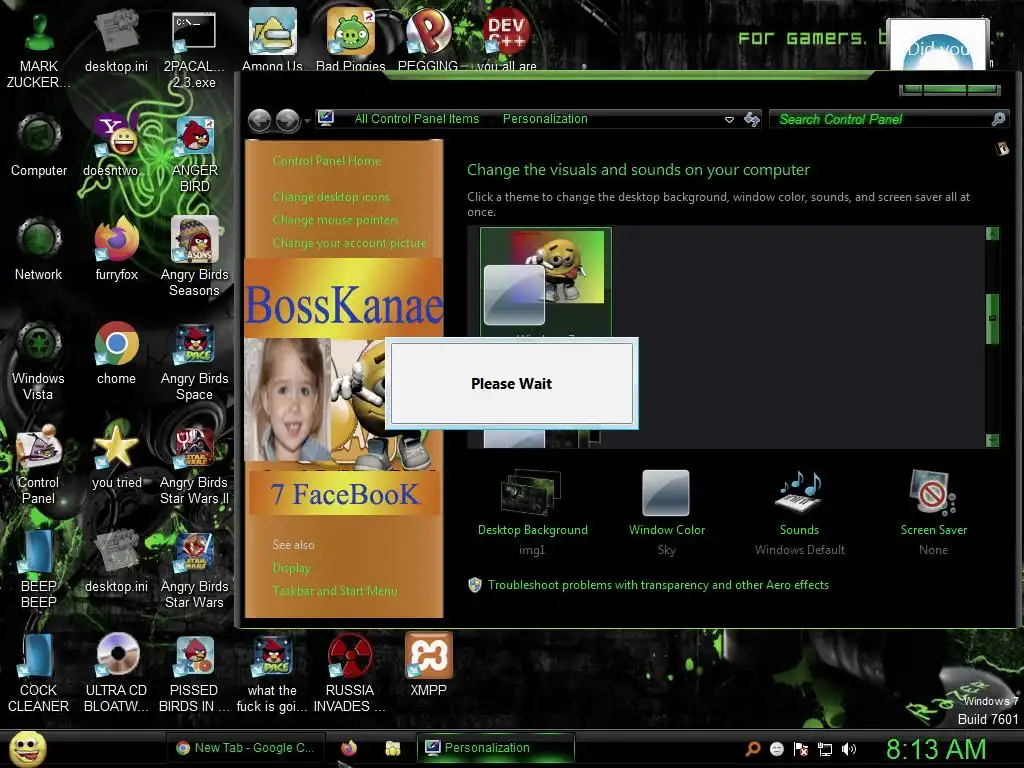The height and width of the screenshot is (768, 1024).
Task: Open the what the fuck is goi... shortcut
Action: click(x=272, y=673)
